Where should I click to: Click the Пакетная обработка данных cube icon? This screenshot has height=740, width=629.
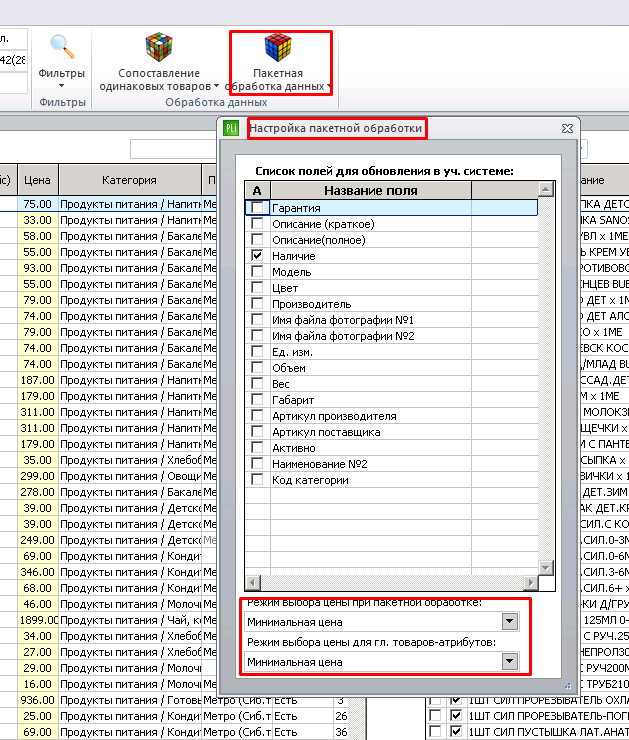[278, 47]
